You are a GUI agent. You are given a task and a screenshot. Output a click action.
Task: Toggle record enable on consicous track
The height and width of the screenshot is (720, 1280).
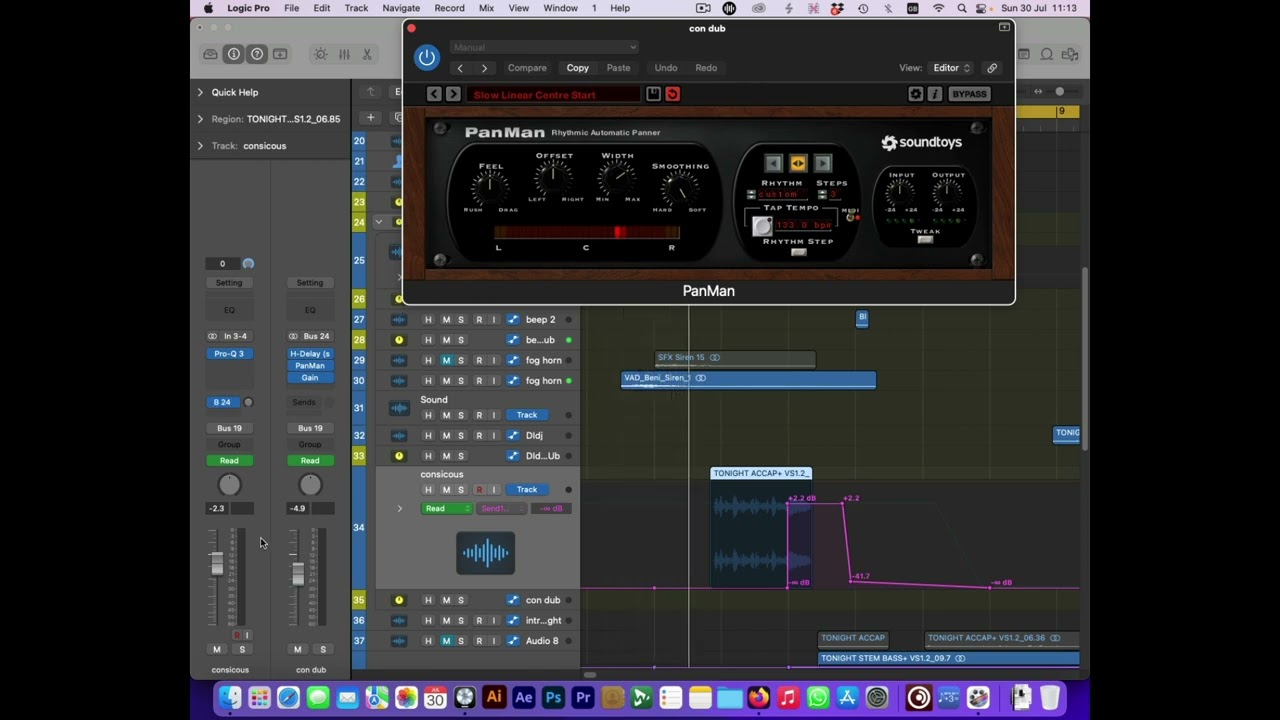(x=479, y=489)
